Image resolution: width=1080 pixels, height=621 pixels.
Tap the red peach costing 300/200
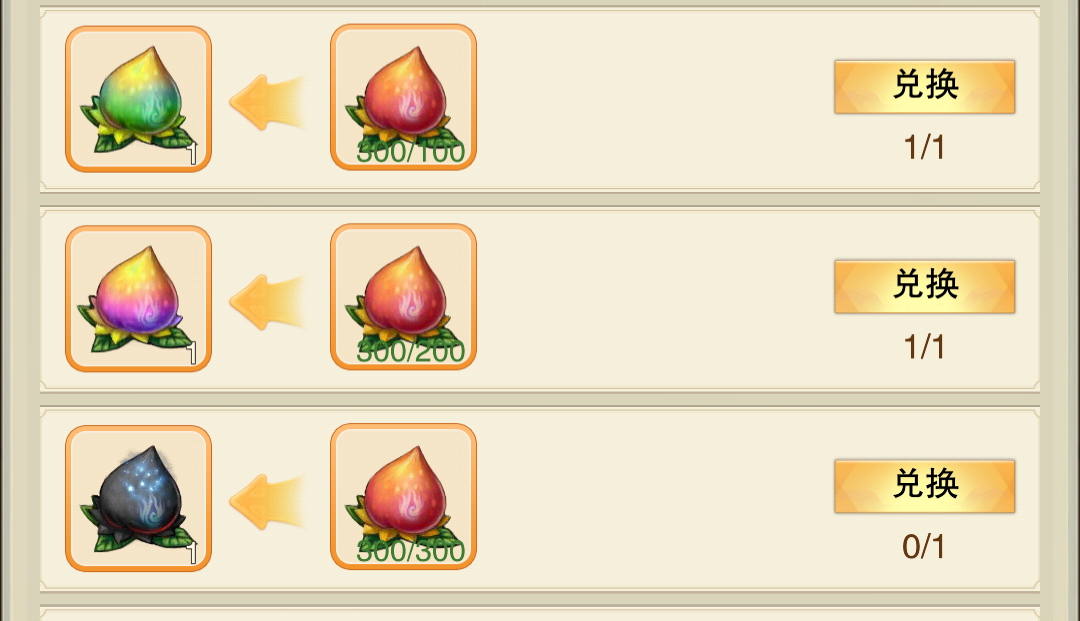pyautogui.click(x=404, y=297)
